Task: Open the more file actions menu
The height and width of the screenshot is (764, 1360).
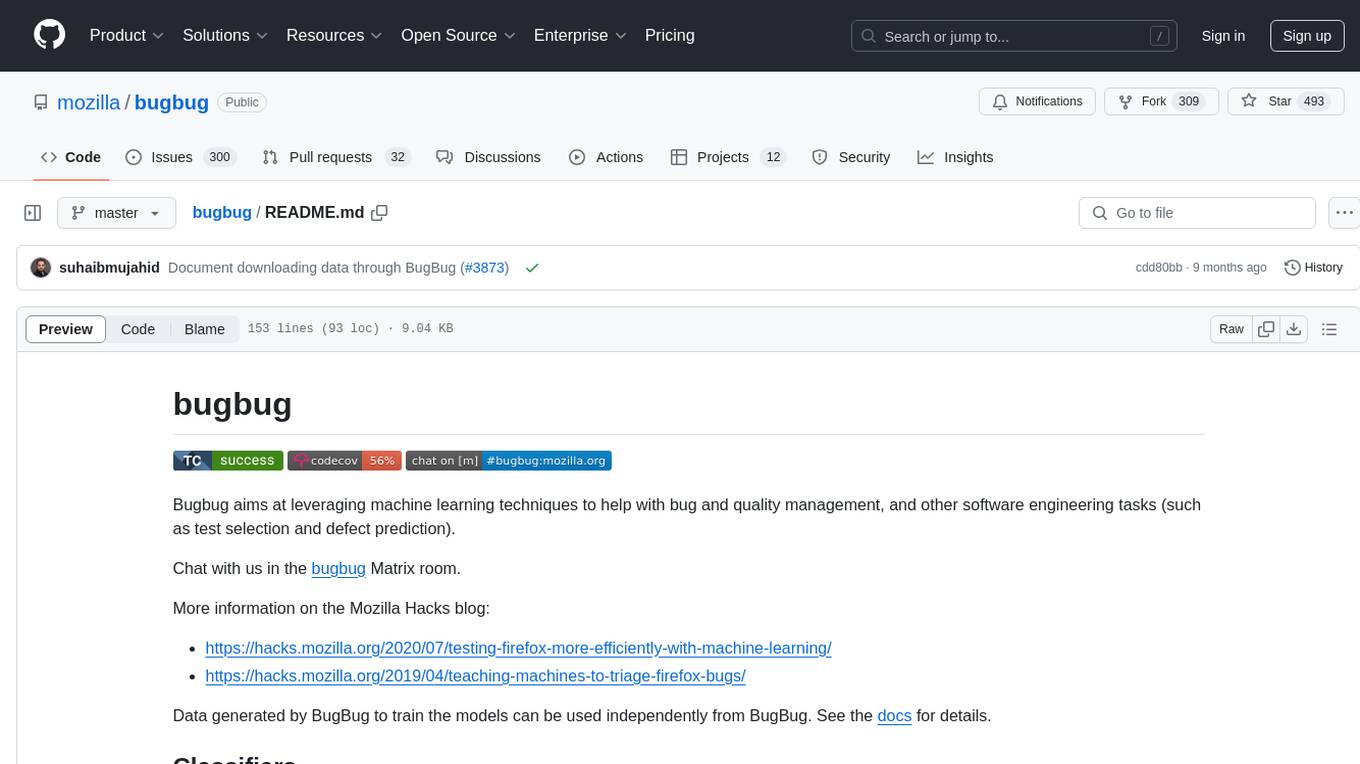Action: 1344,213
